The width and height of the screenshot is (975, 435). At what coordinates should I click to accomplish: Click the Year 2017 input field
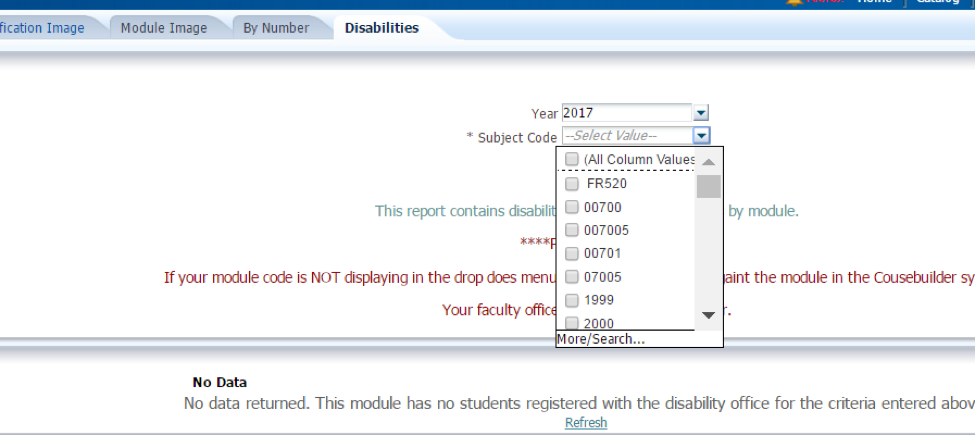click(x=627, y=113)
